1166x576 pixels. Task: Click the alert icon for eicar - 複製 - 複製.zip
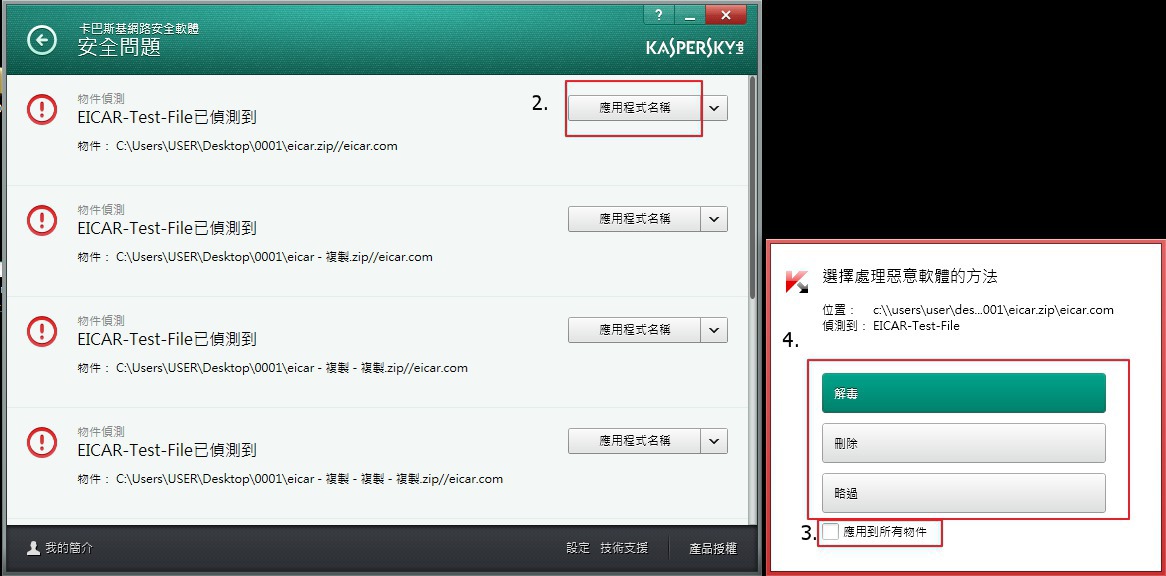click(42, 331)
